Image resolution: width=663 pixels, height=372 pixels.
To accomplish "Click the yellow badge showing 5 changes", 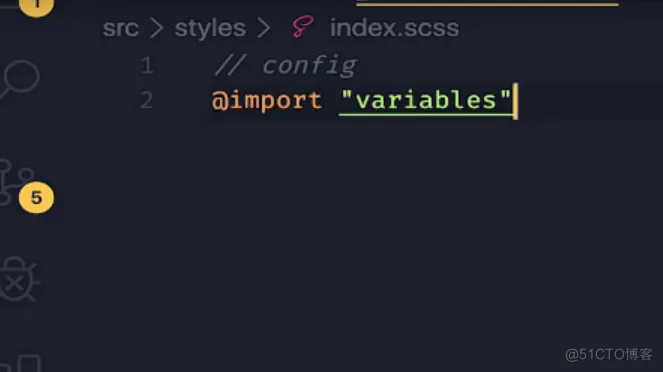I will click(x=36, y=197).
